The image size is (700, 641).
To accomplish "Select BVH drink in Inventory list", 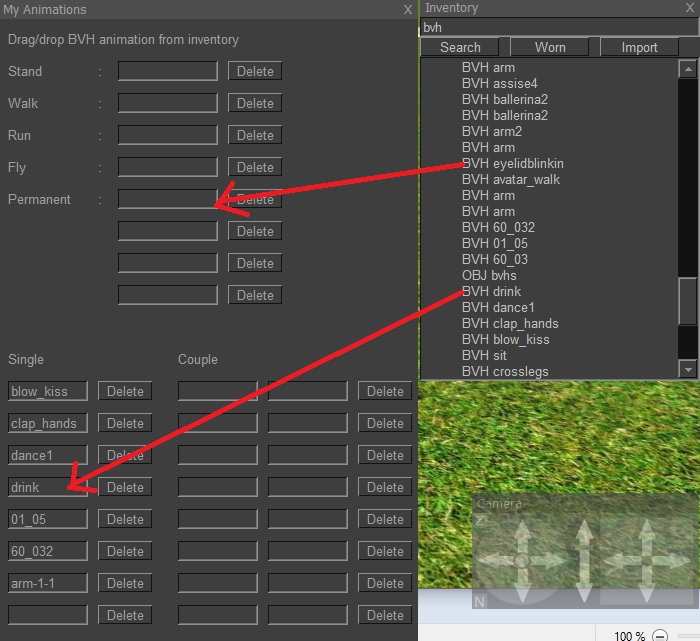I will point(491,292).
